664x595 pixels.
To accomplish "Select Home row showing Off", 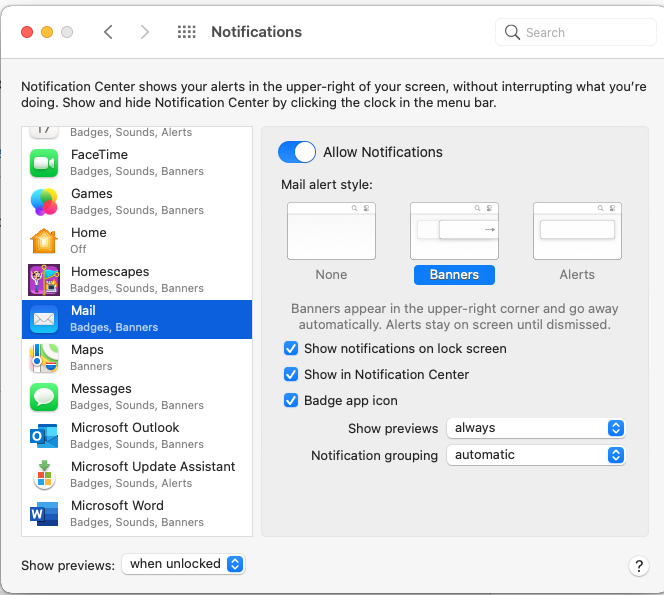I will pos(137,241).
